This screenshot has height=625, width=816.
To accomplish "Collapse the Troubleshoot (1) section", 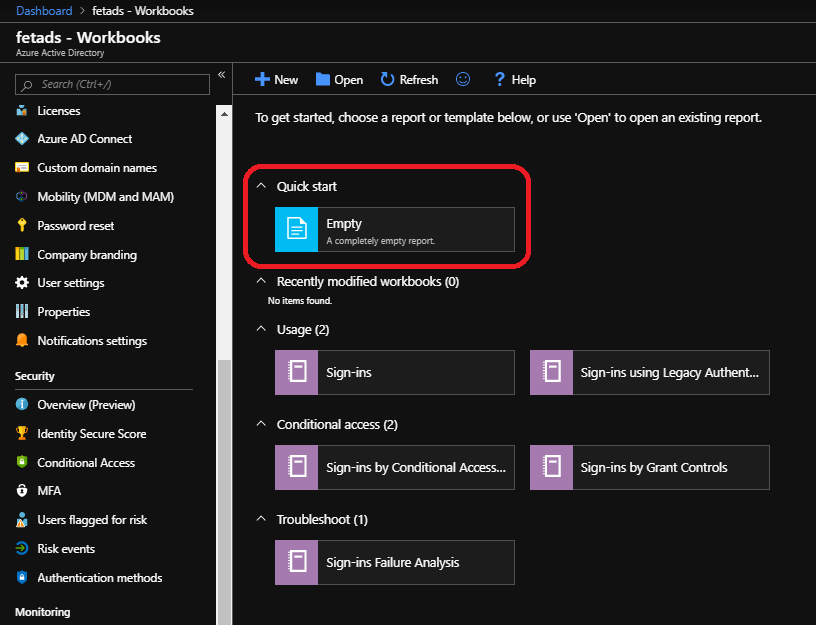I will tap(261, 519).
